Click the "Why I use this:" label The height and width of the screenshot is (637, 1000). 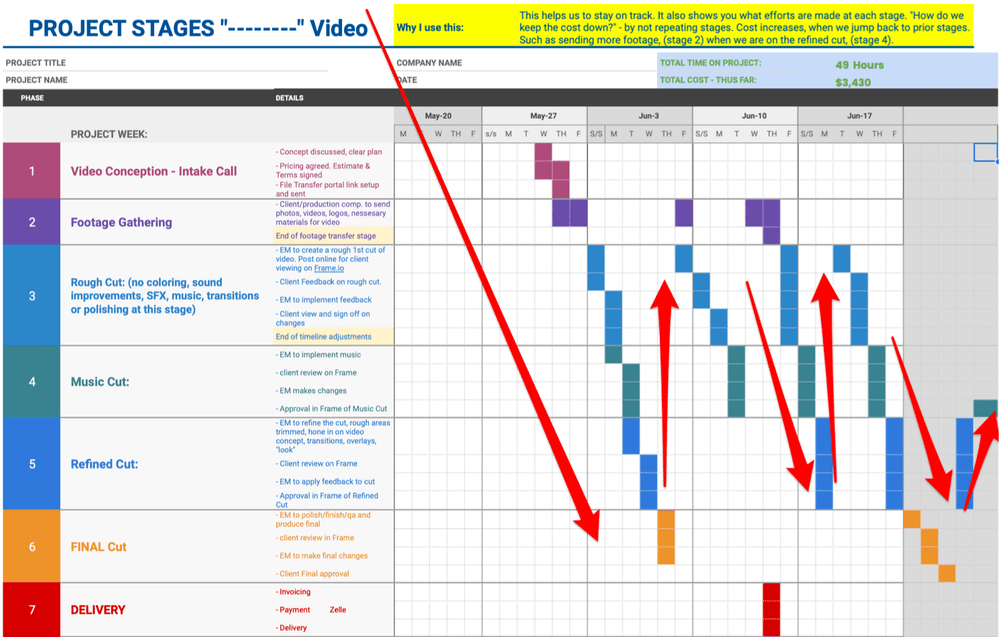tap(429, 27)
